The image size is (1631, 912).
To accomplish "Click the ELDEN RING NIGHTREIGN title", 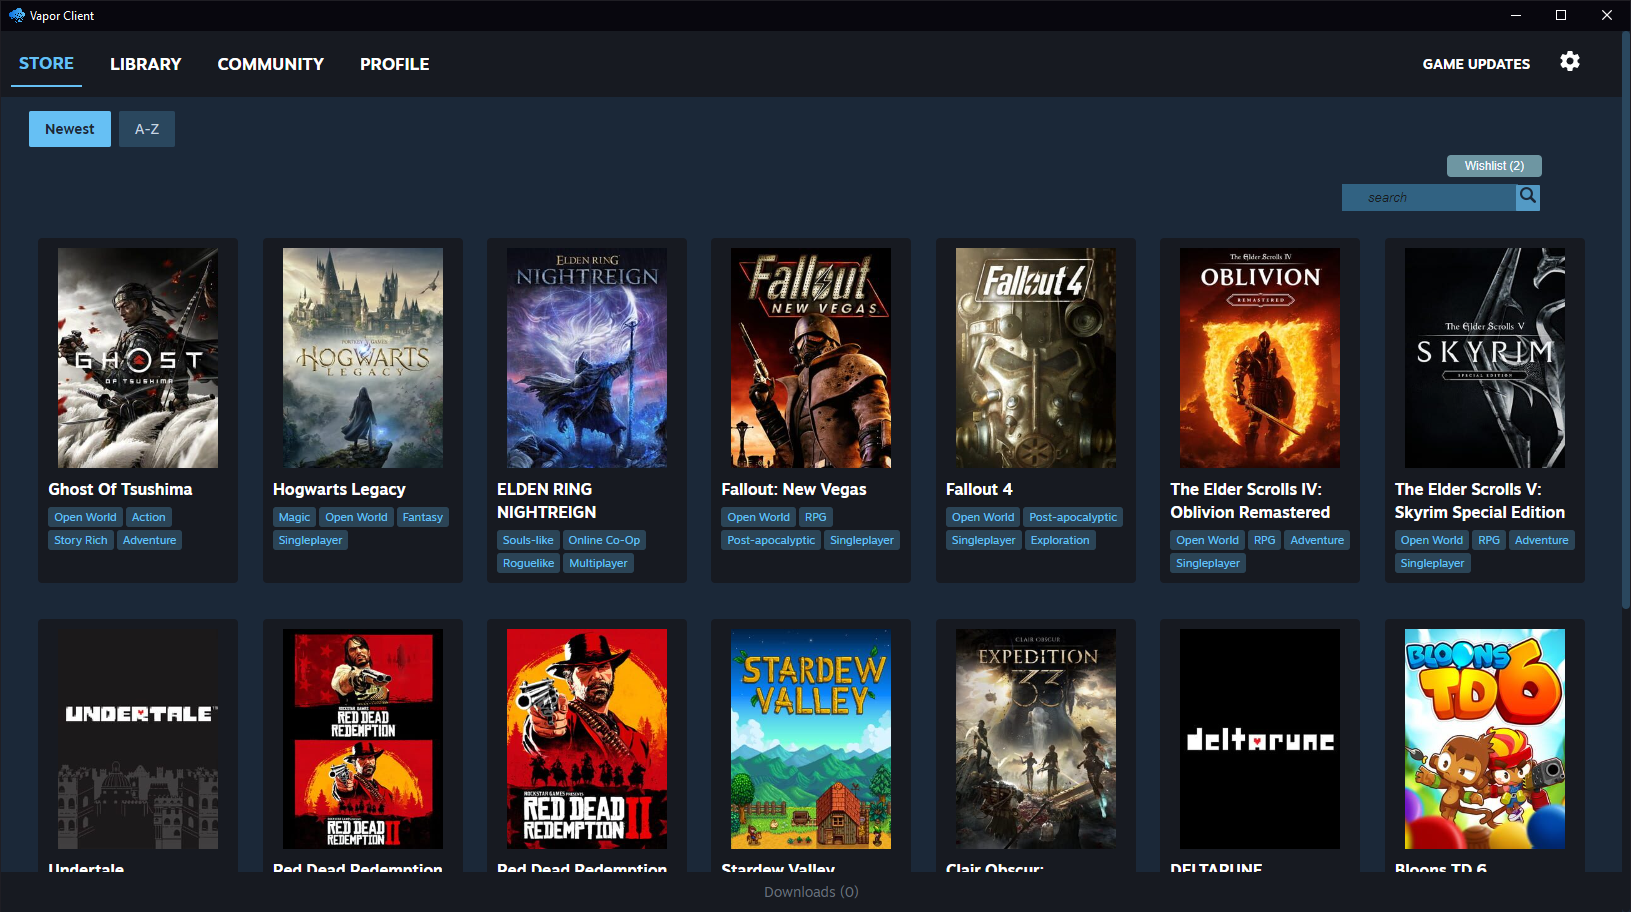I will (547, 500).
